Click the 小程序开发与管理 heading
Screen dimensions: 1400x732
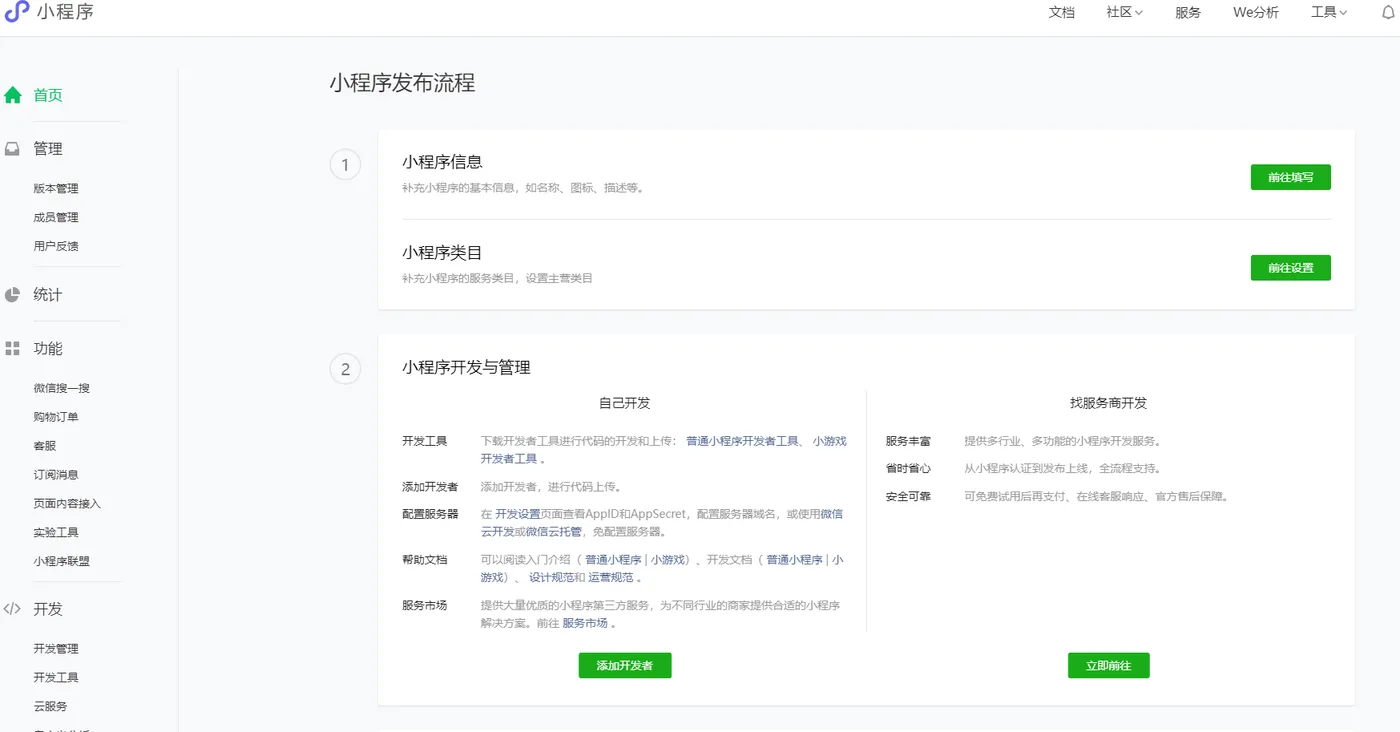click(x=466, y=367)
